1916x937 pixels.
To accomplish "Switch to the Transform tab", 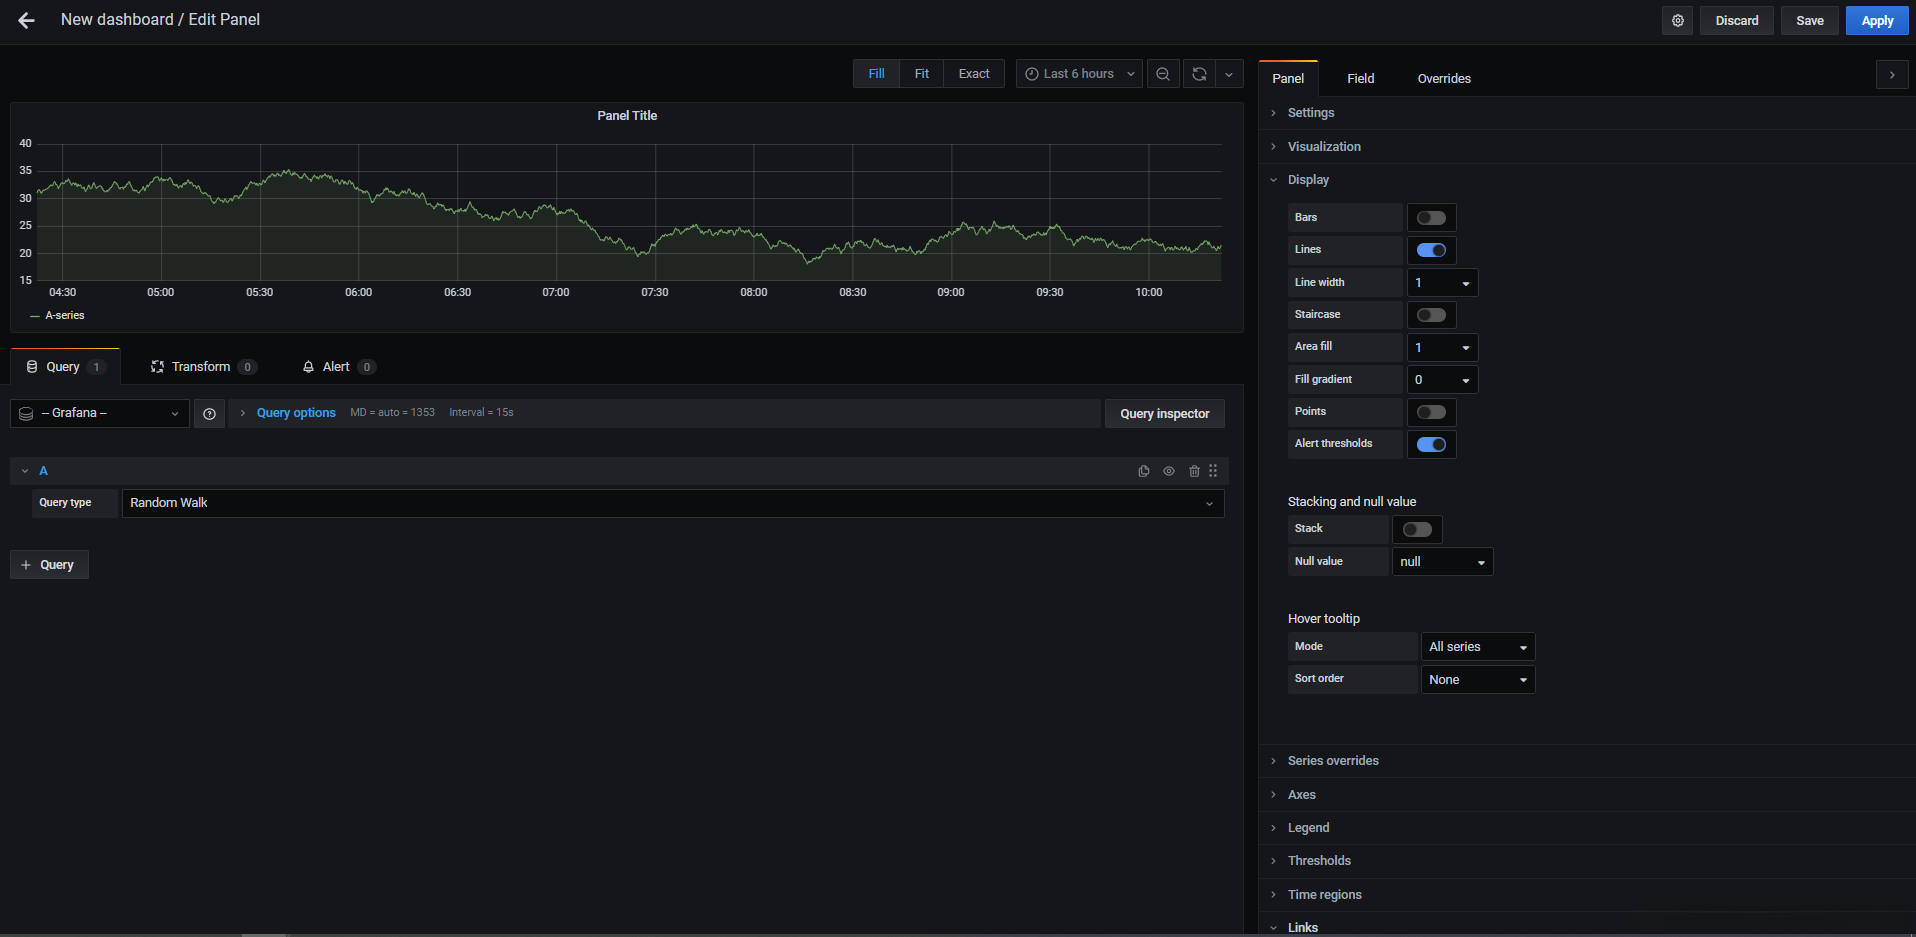I will (x=201, y=367).
